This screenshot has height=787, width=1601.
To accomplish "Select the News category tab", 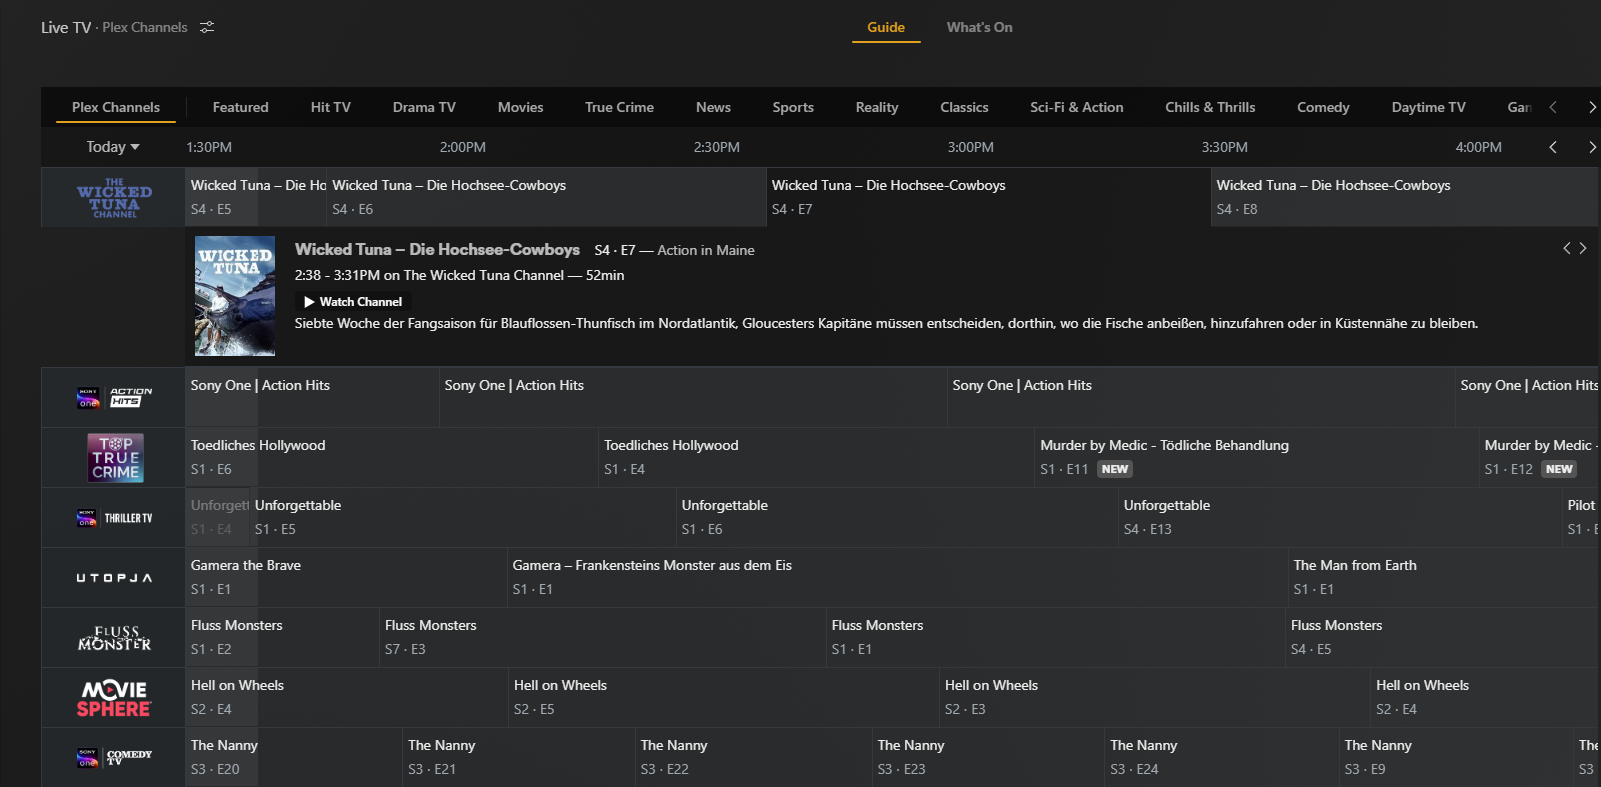I will pos(713,107).
